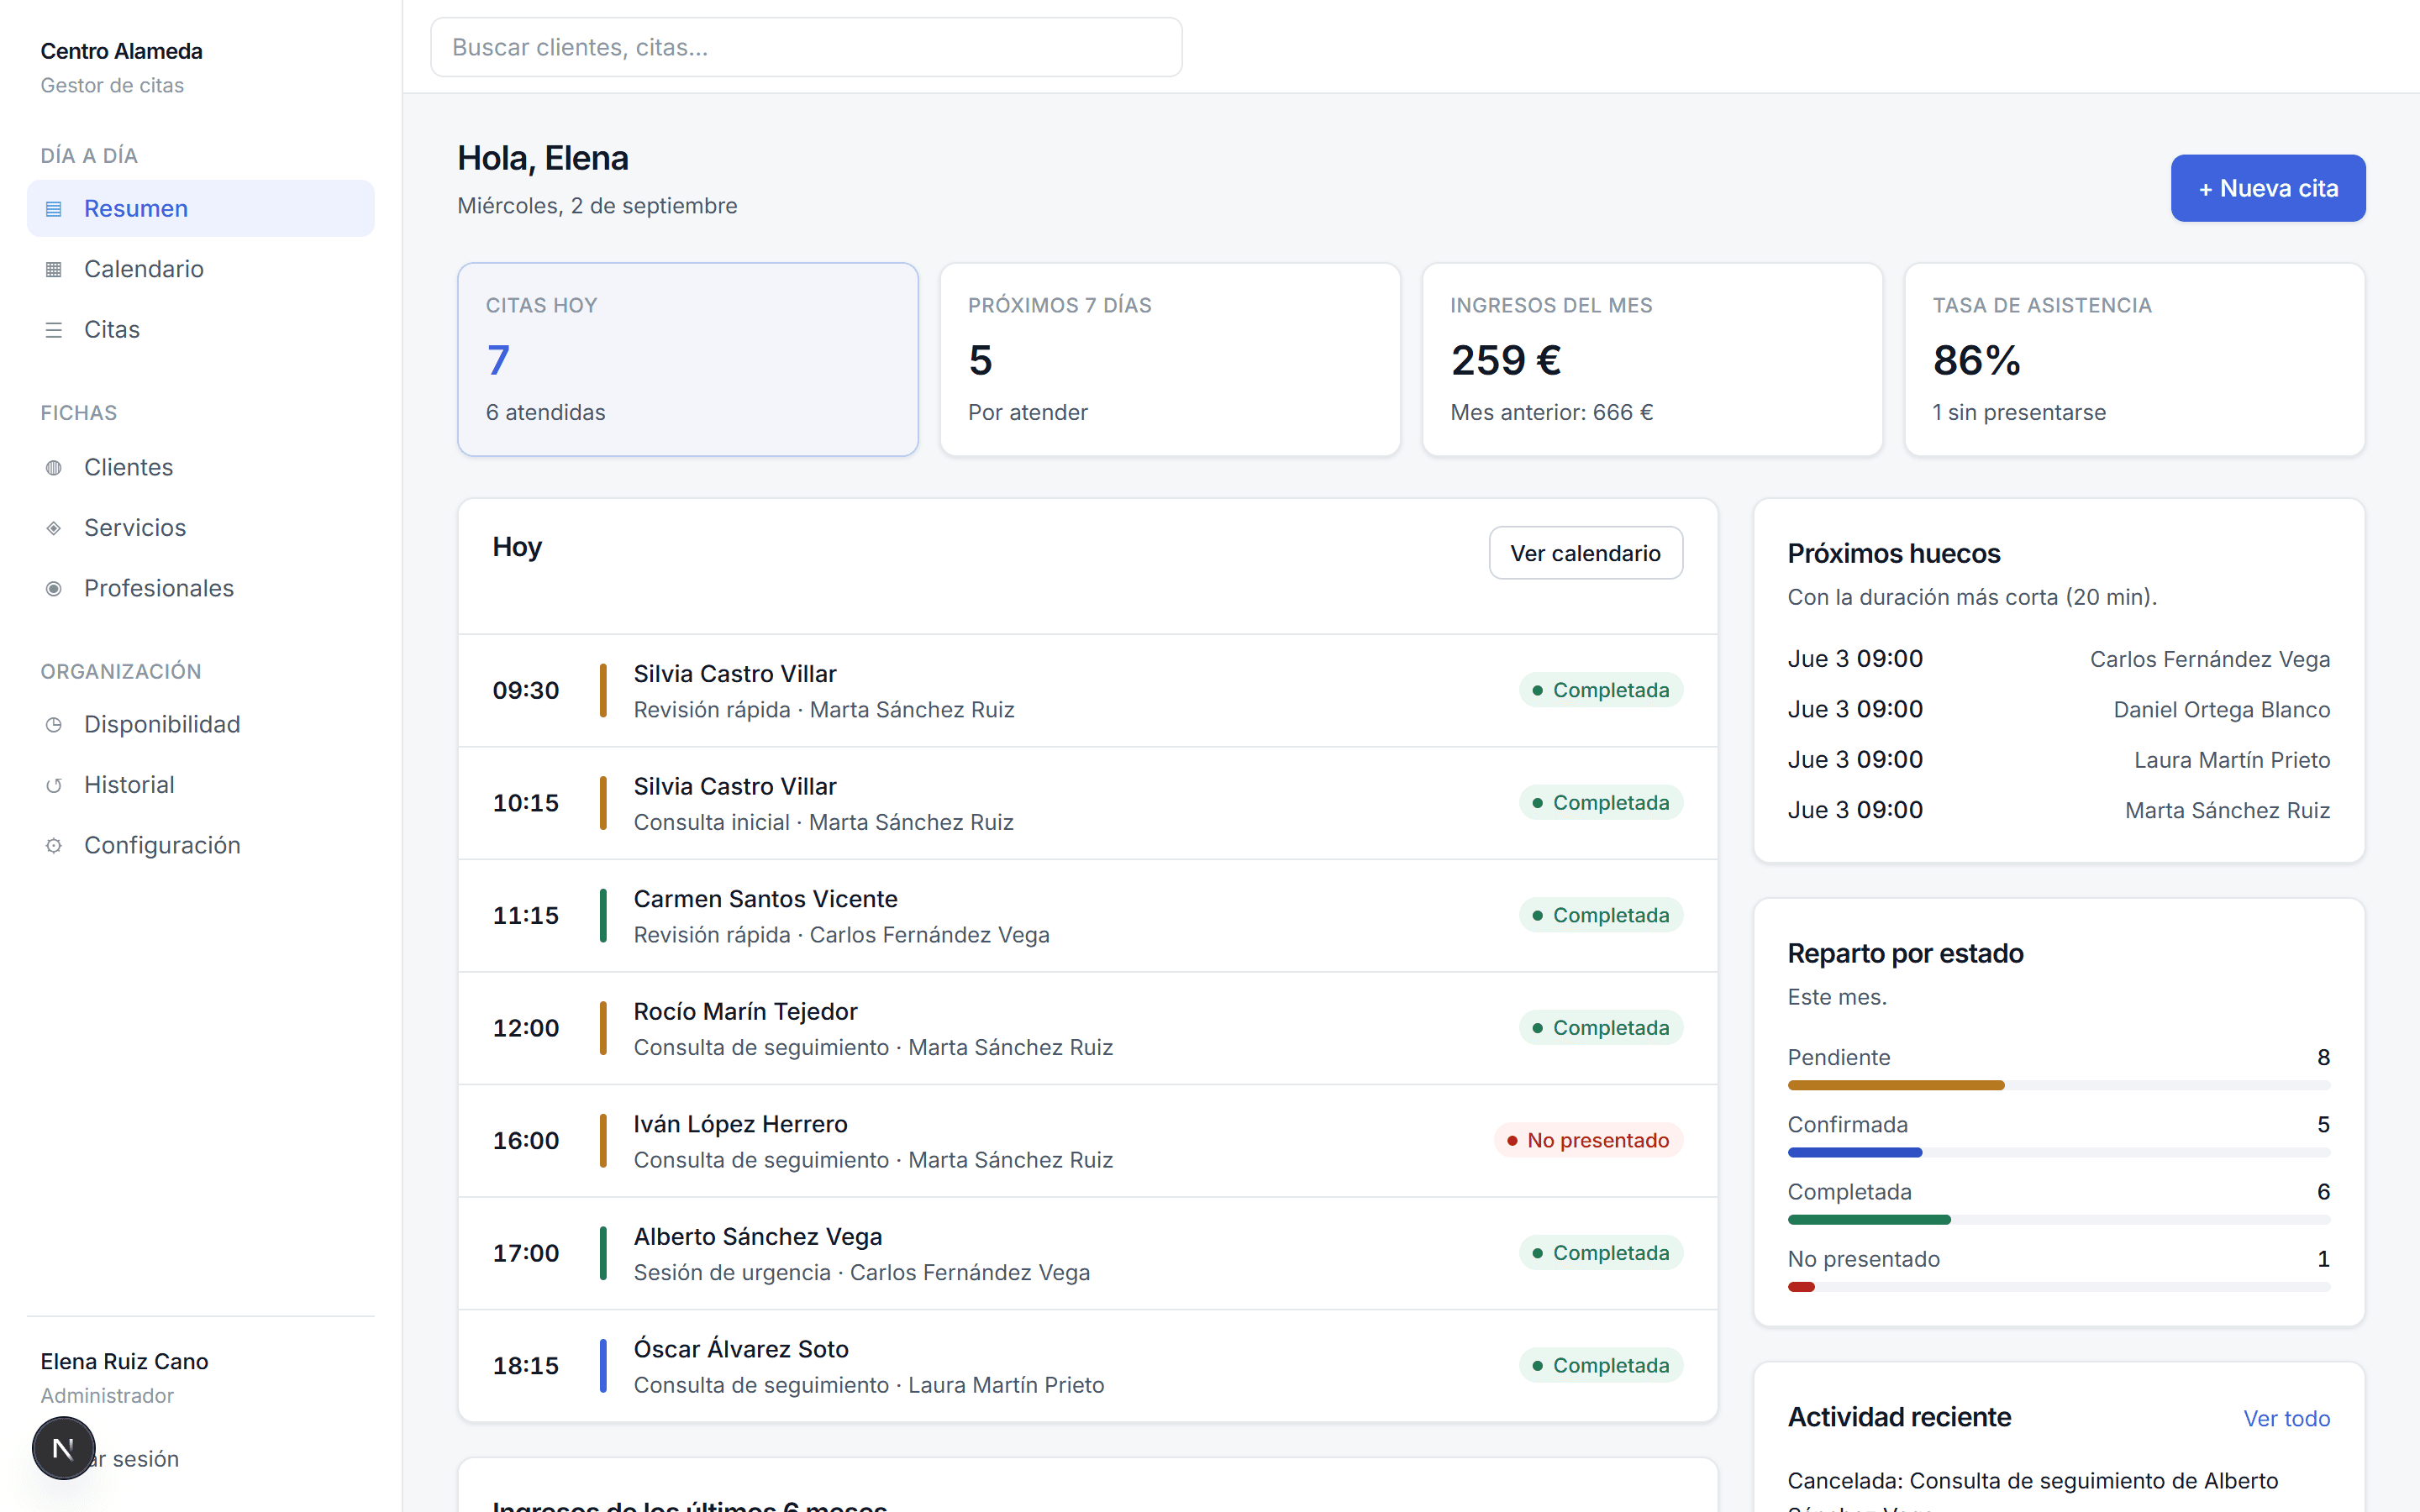Click the Ver calendario button
The image size is (2420, 1512).
tap(1585, 553)
